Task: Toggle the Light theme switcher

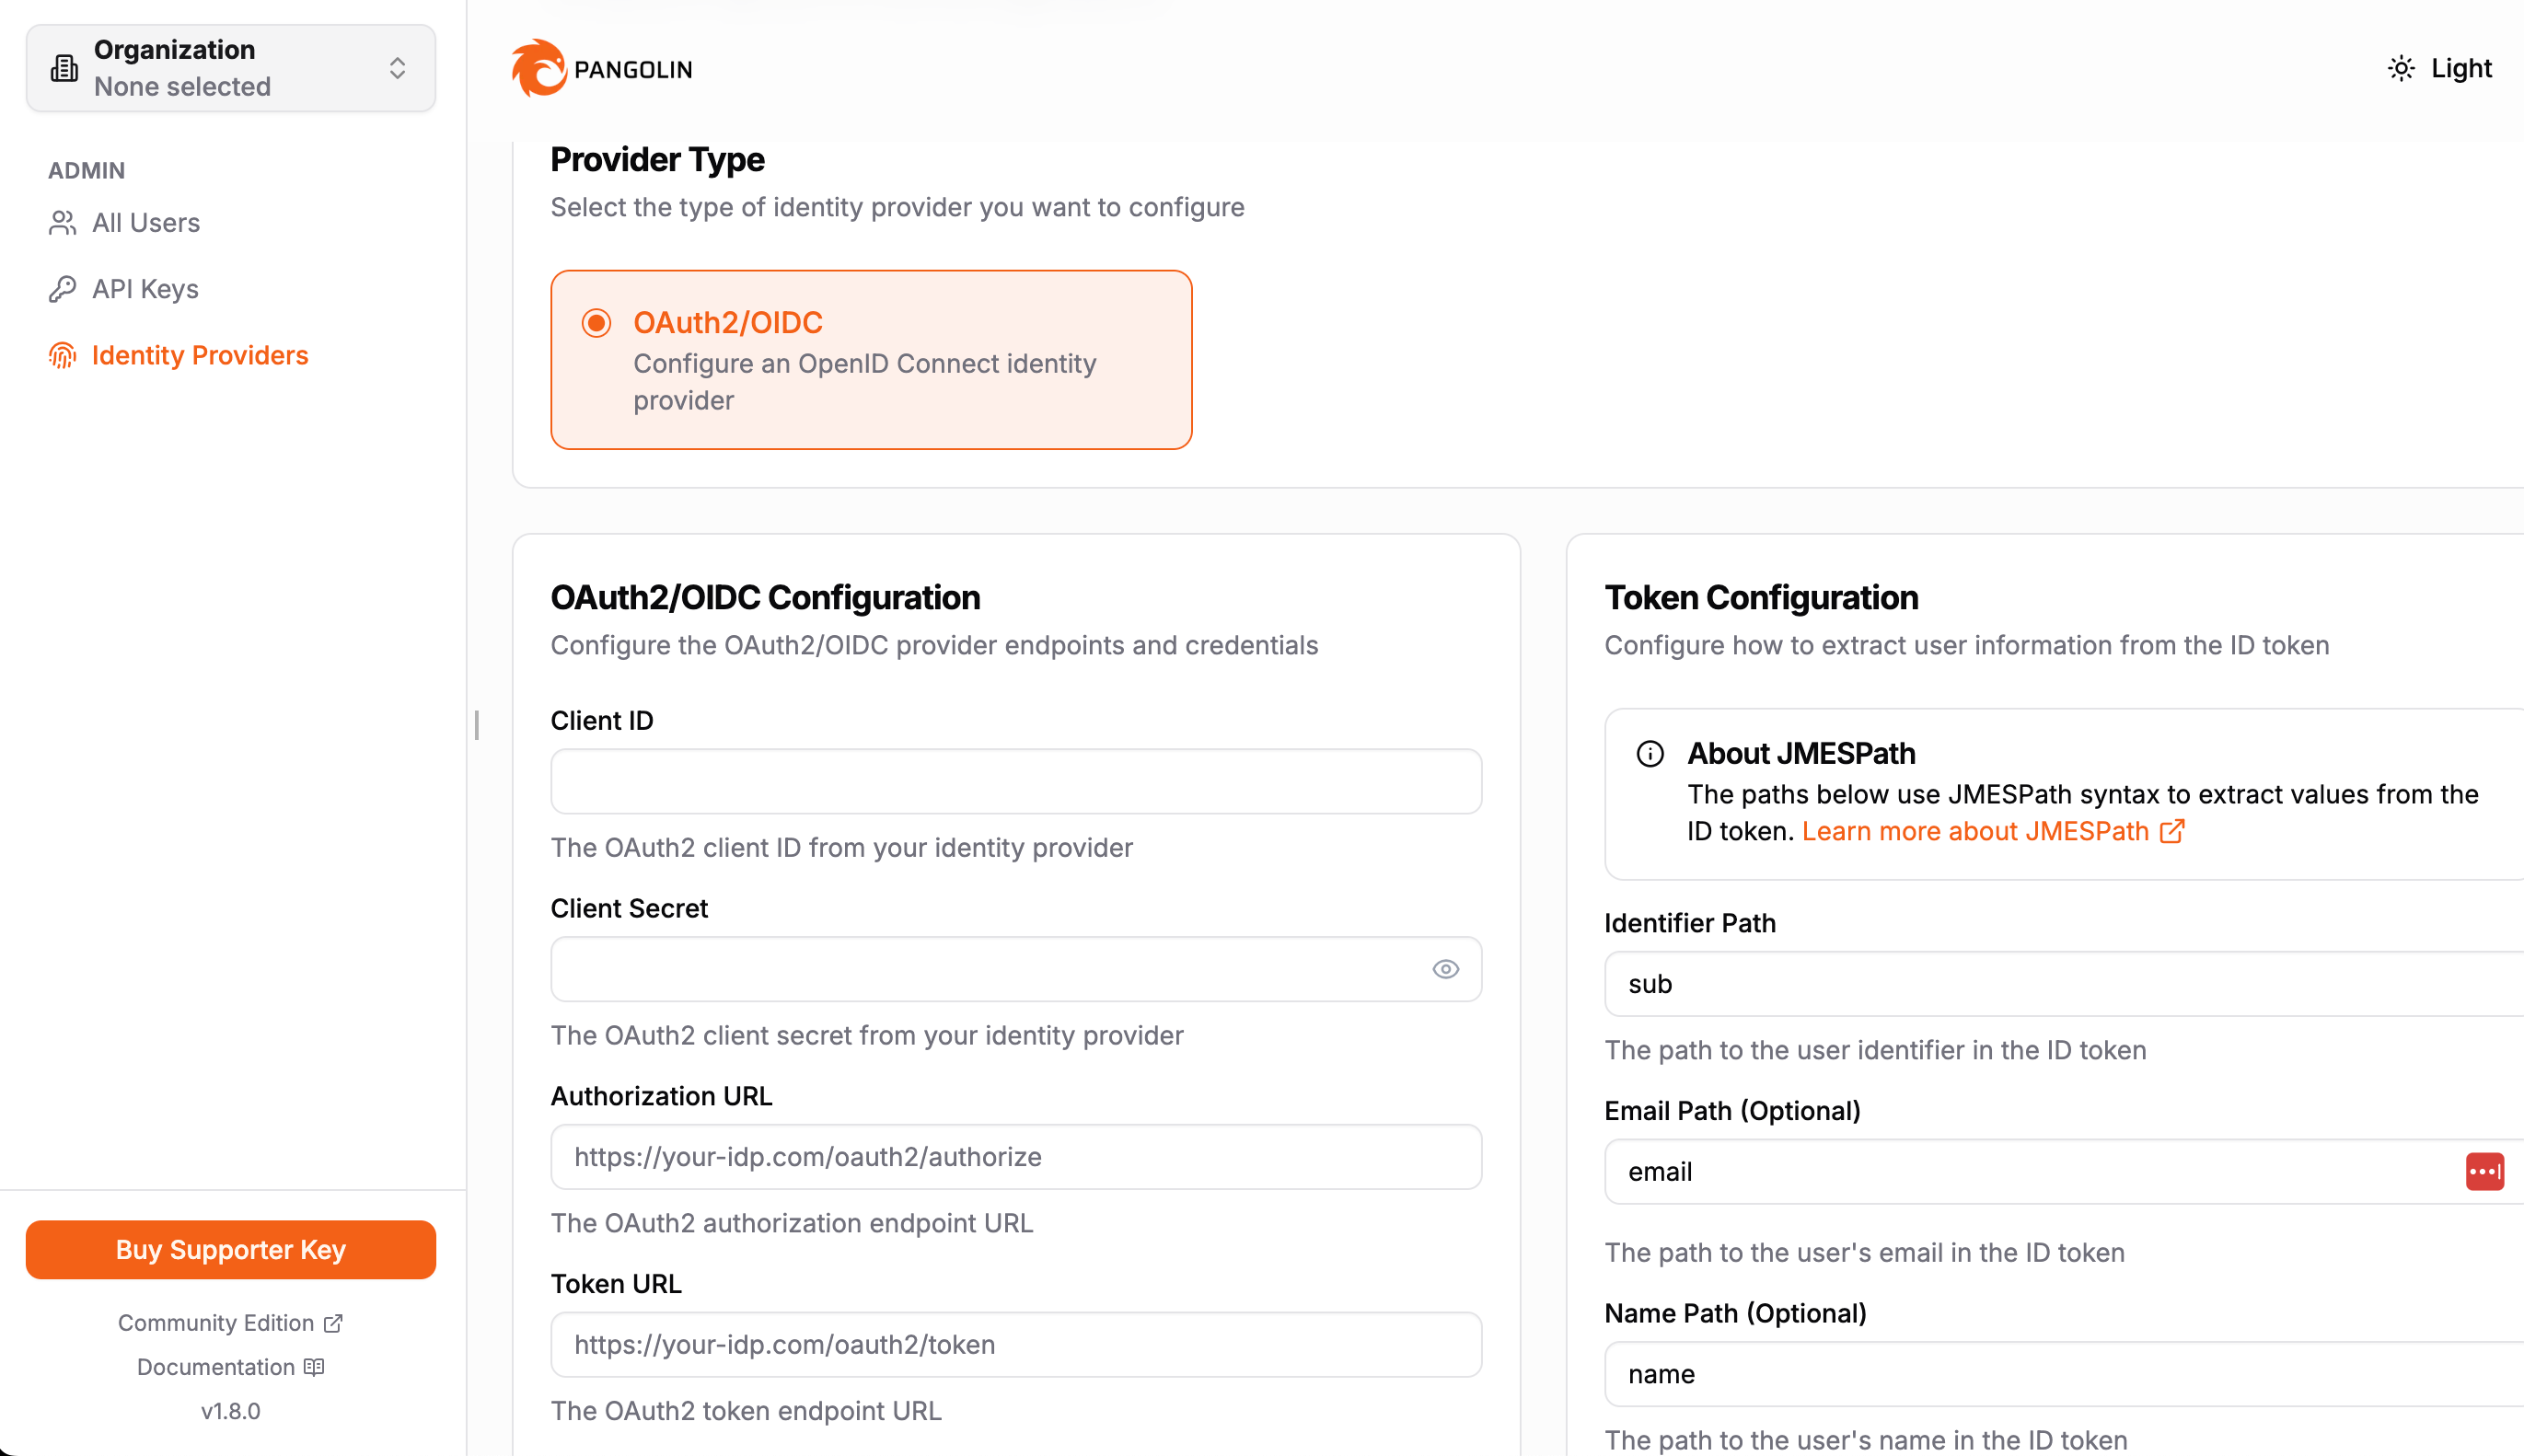Action: [x=2441, y=68]
